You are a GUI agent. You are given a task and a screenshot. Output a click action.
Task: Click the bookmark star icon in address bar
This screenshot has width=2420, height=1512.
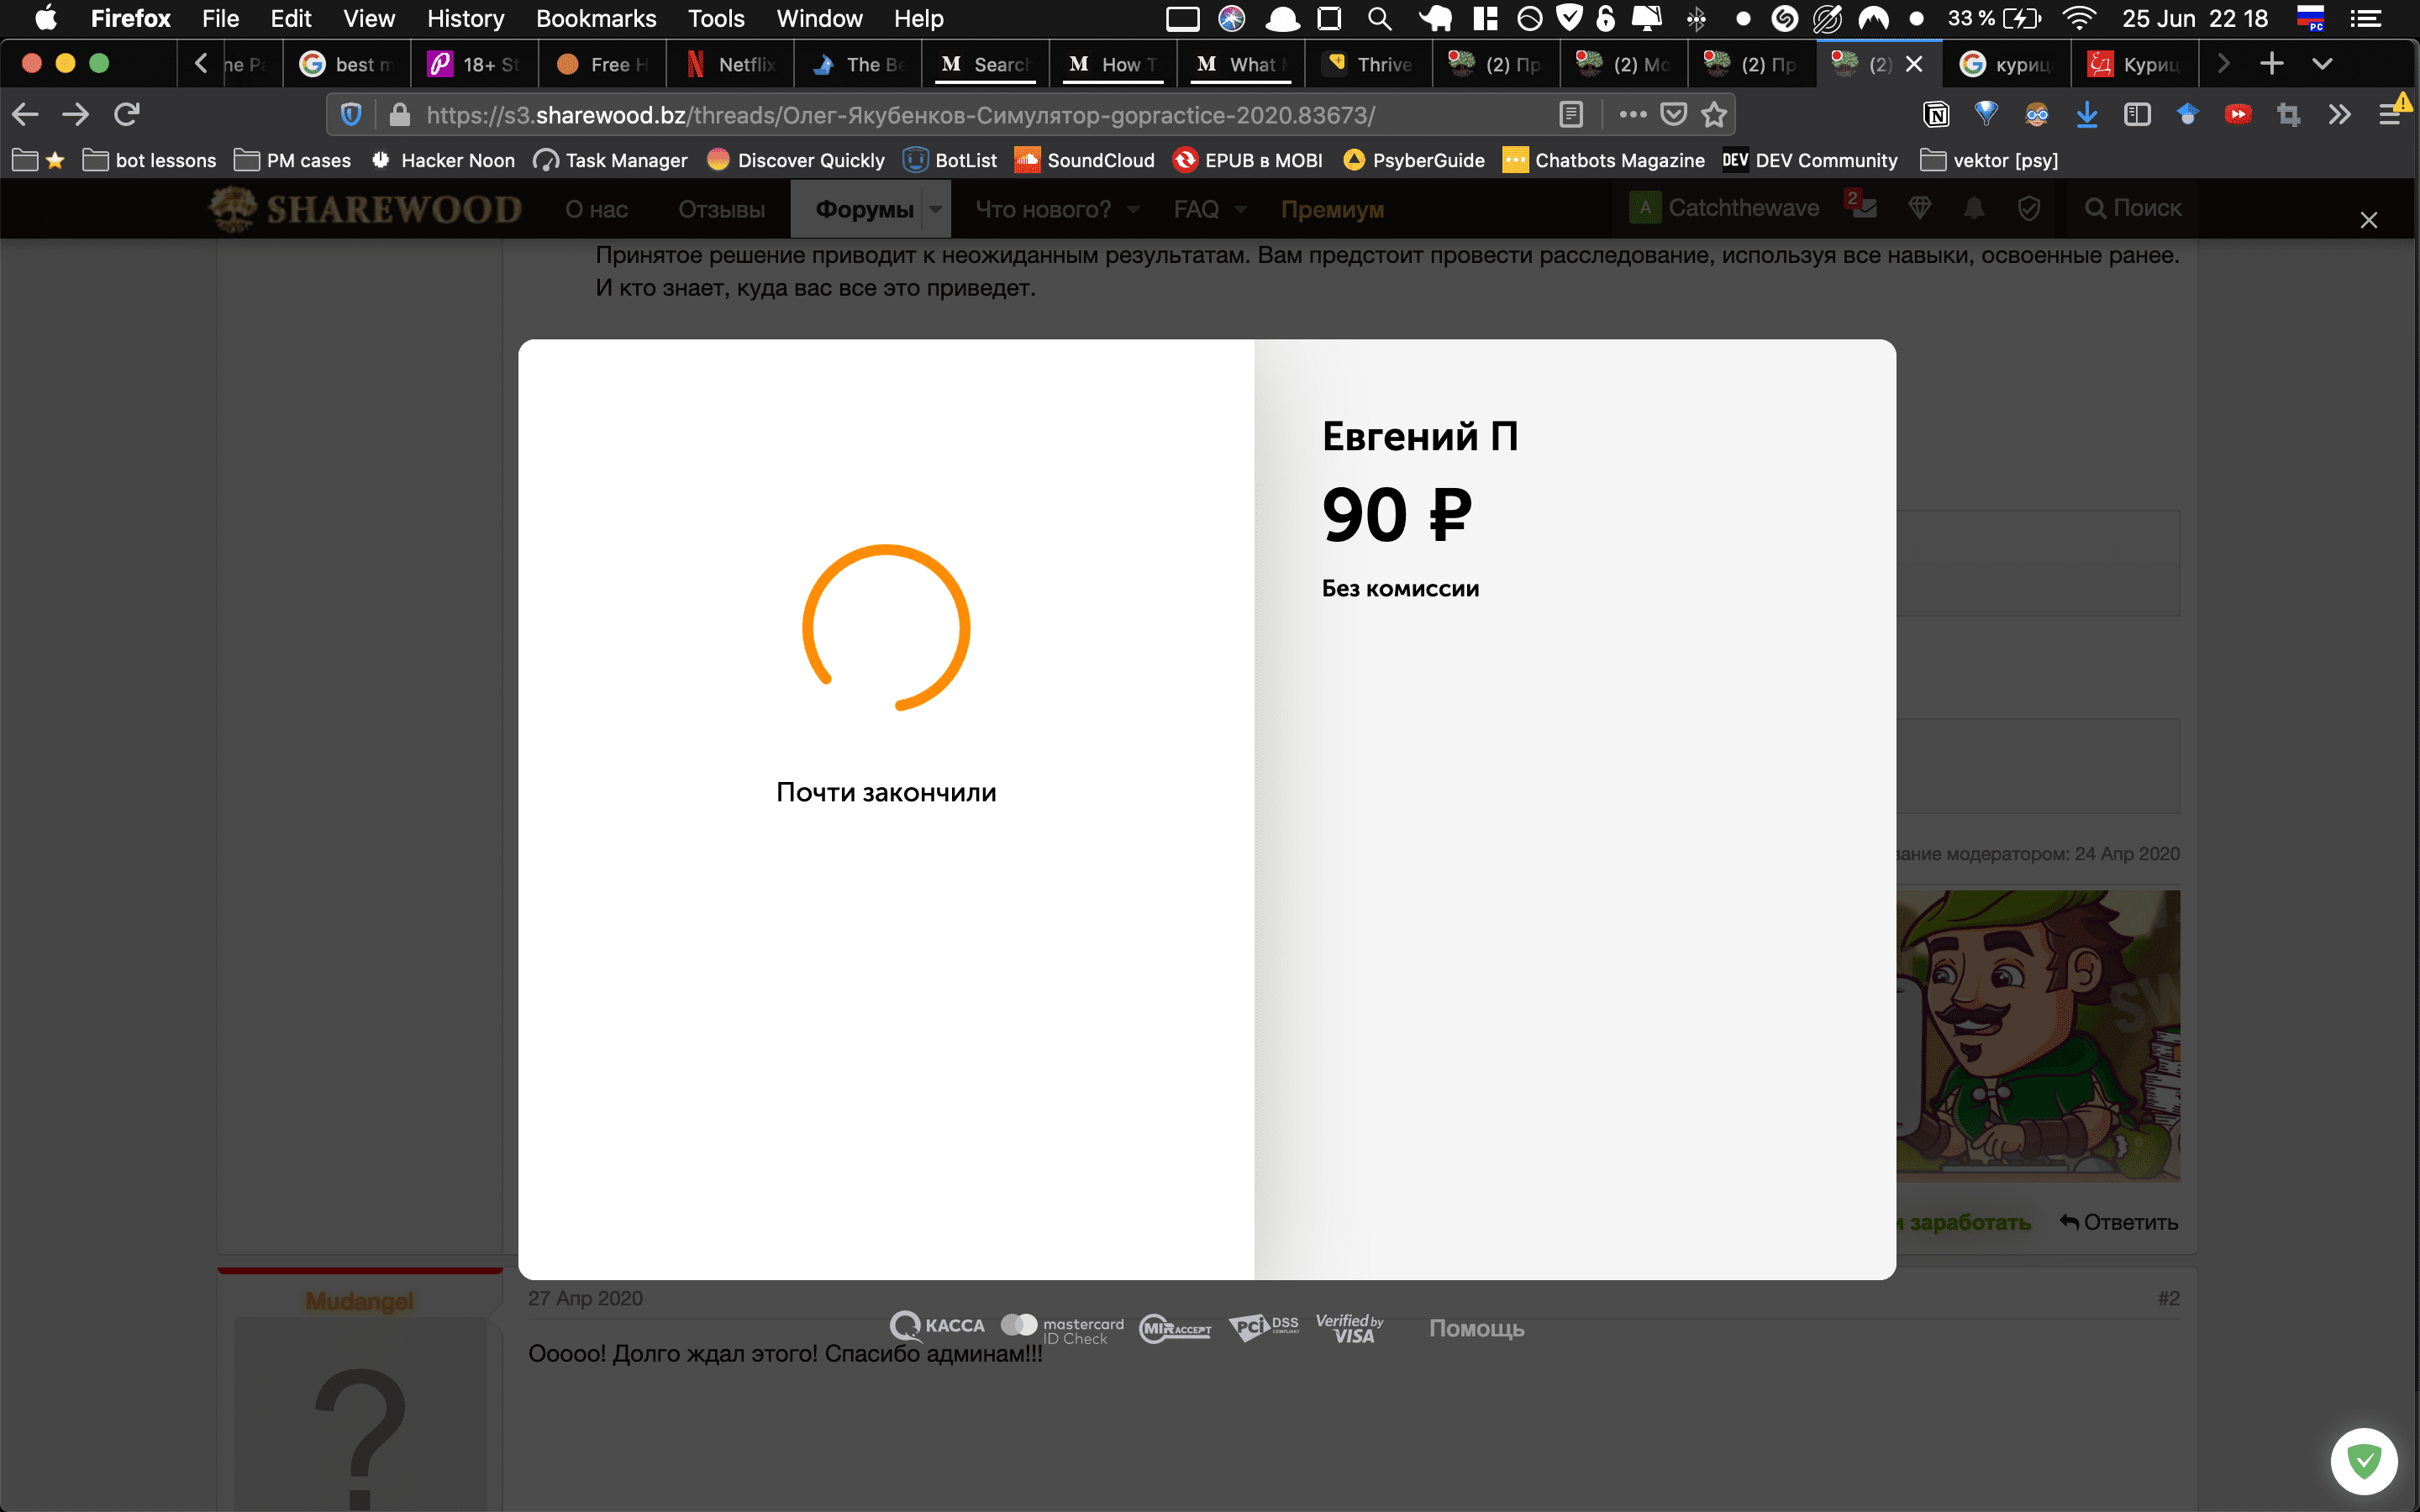(x=1712, y=115)
